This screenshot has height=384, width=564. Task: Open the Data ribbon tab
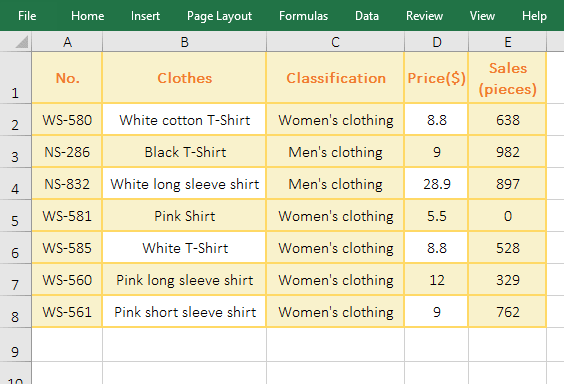pyautogui.click(x=367, y=16)
